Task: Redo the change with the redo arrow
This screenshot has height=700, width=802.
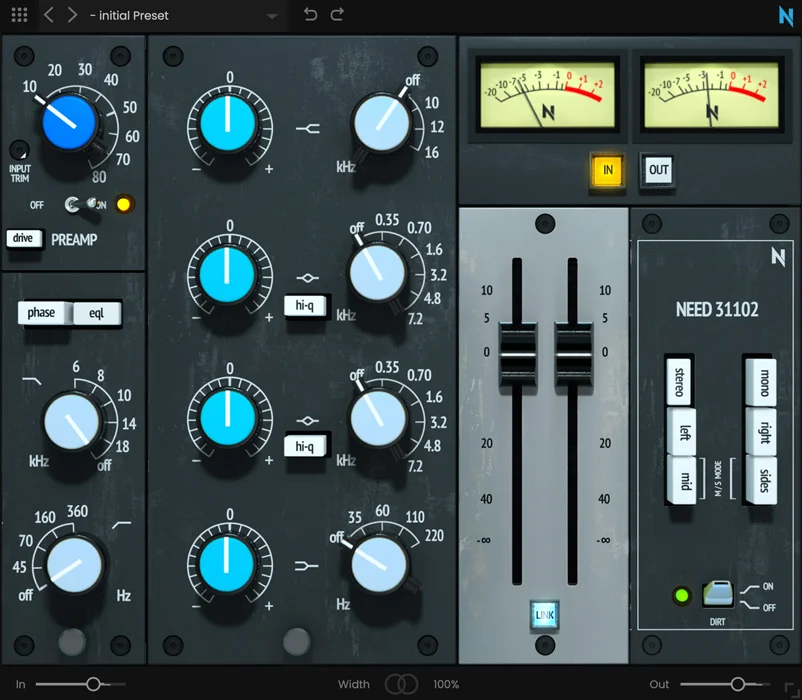Action: tap(336, 15)
